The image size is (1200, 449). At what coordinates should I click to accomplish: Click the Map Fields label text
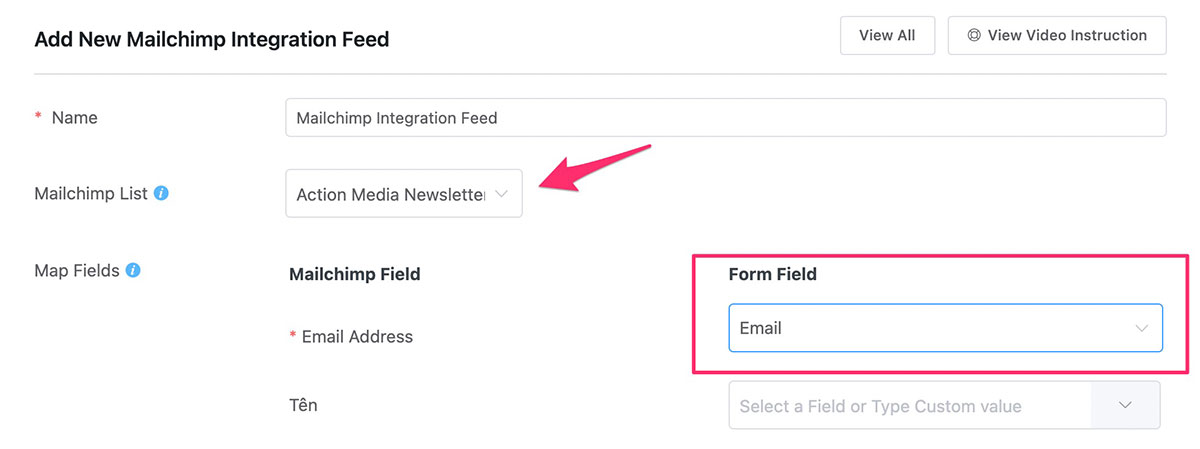[76, 270]
